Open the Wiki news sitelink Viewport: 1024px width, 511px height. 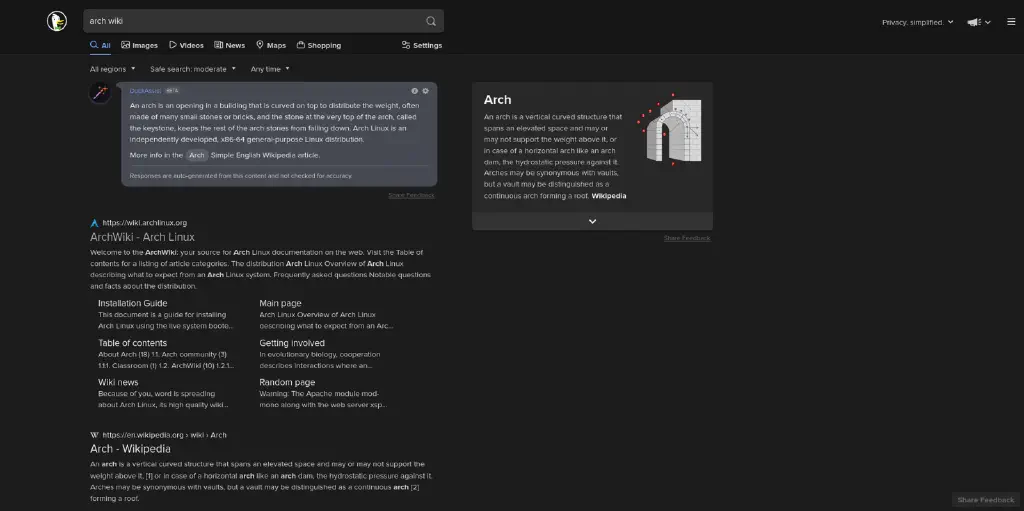[118, 382]
